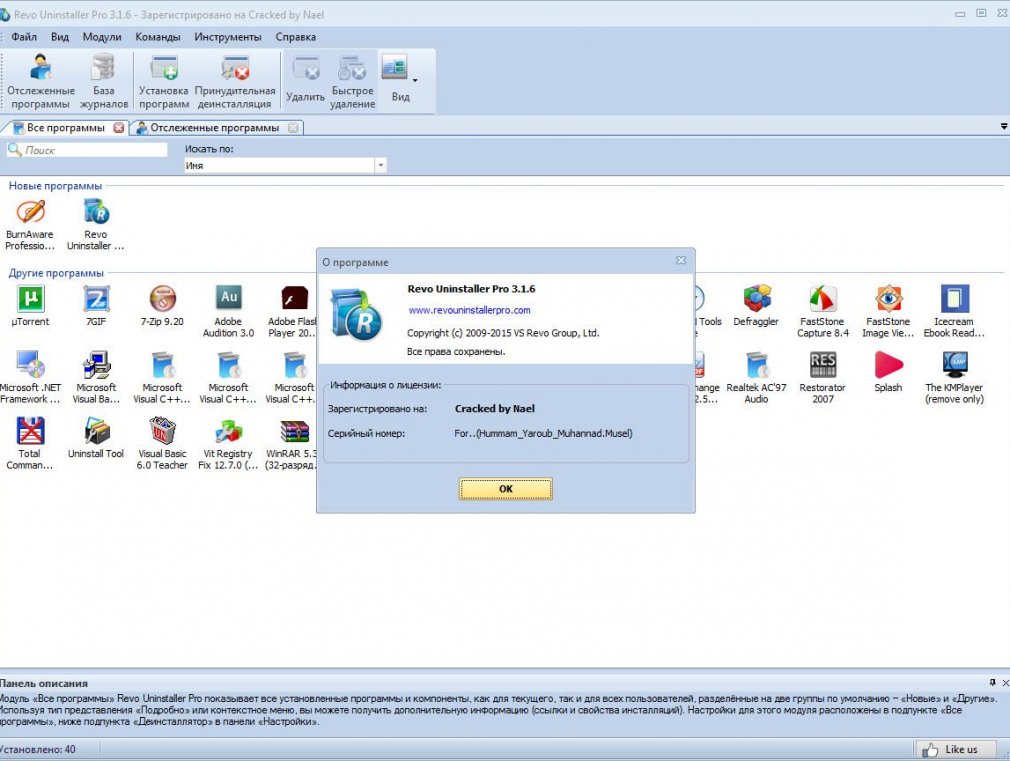
Task: Switch to Все программы tab
Action: tap(65, 128)
